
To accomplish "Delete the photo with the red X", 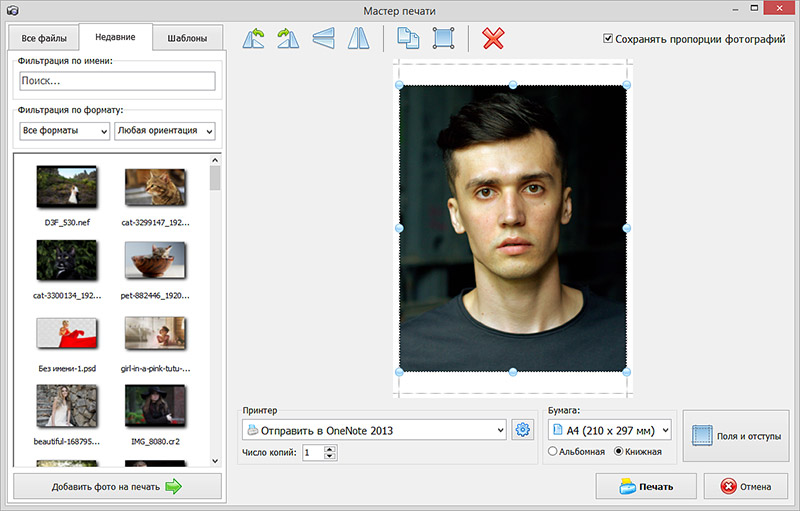I will coord(493,39).
